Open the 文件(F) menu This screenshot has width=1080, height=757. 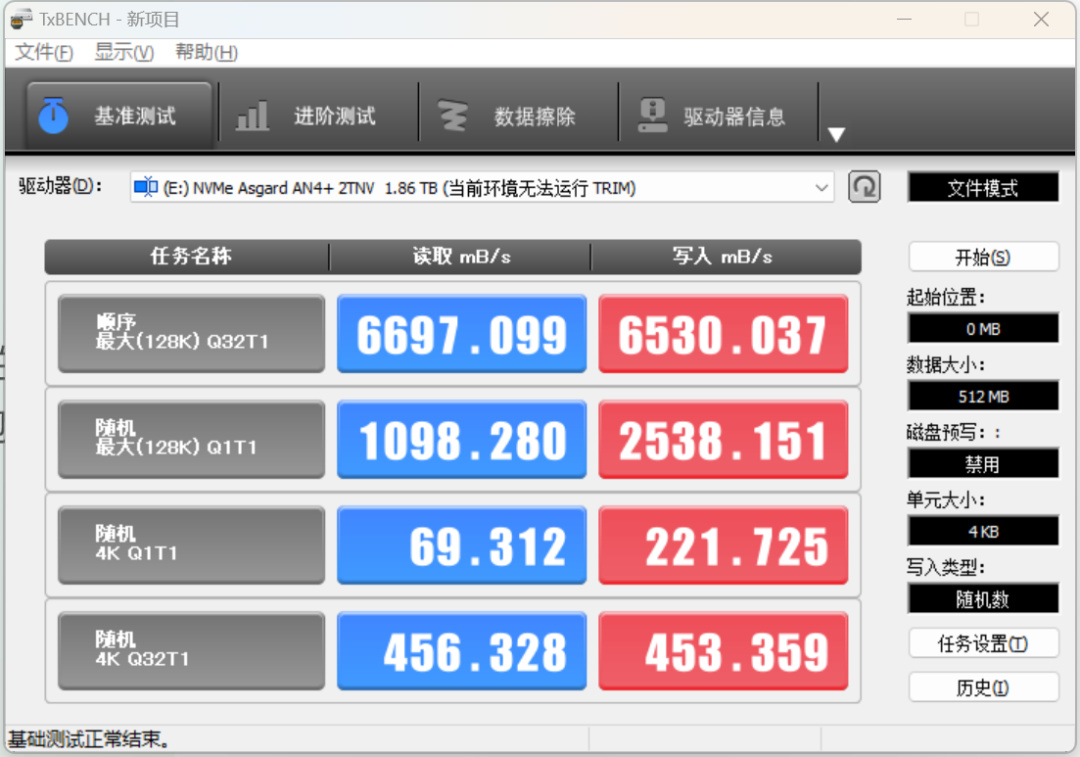pyautogui.click(x=44, y=52)
